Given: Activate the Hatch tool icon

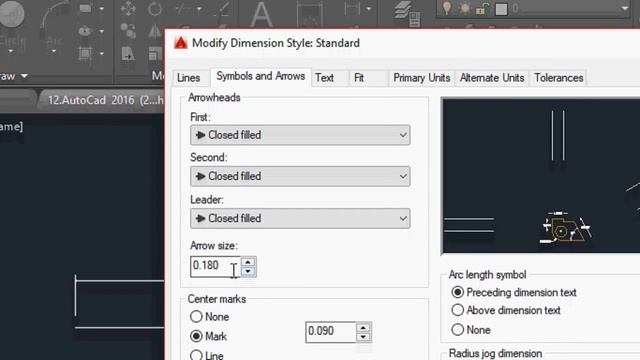Looking at the screenshot, I should (x=85, y=53).
